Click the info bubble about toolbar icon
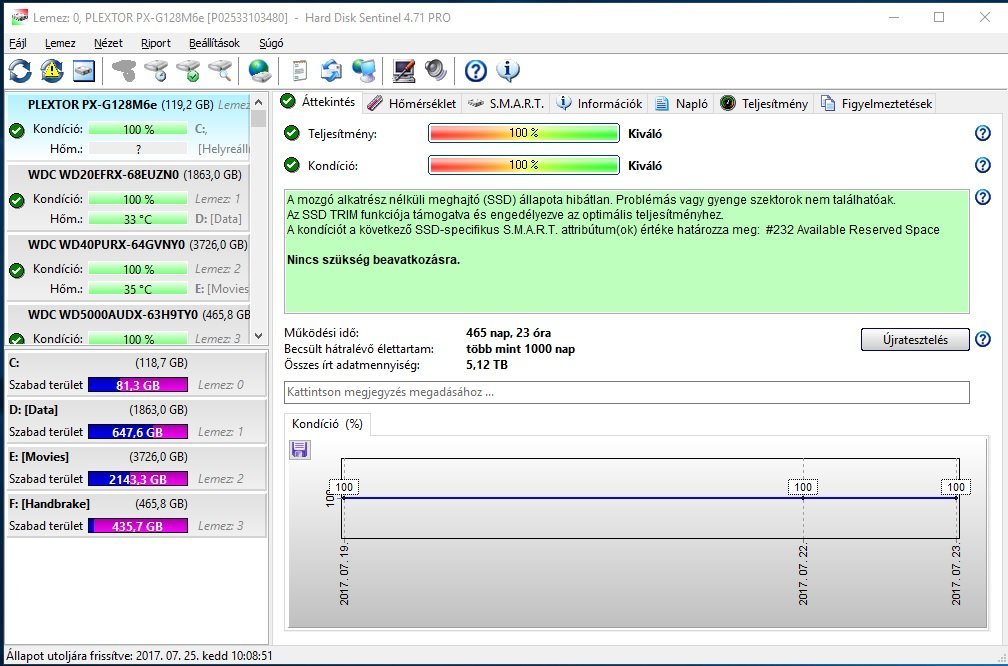The width and height of the screenshot is (1008, 666). [508, 71]
